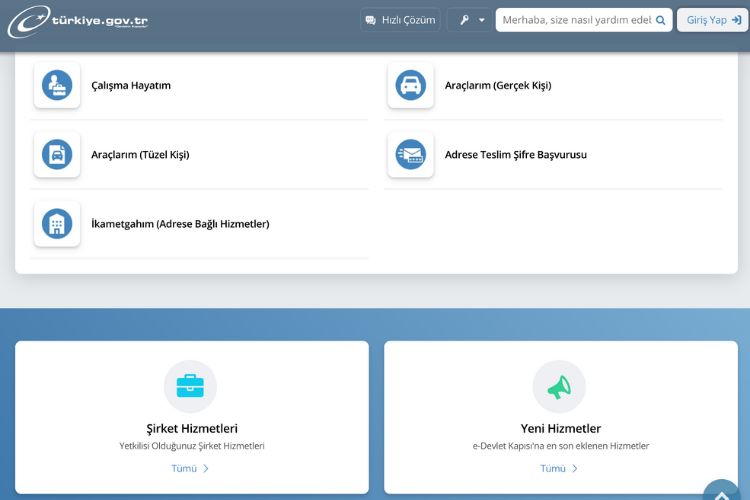Viewport: 750px width, 500px height.
Task: Expand Tümü under Yeni Hizmetler
Action: (x=559, y=468)
